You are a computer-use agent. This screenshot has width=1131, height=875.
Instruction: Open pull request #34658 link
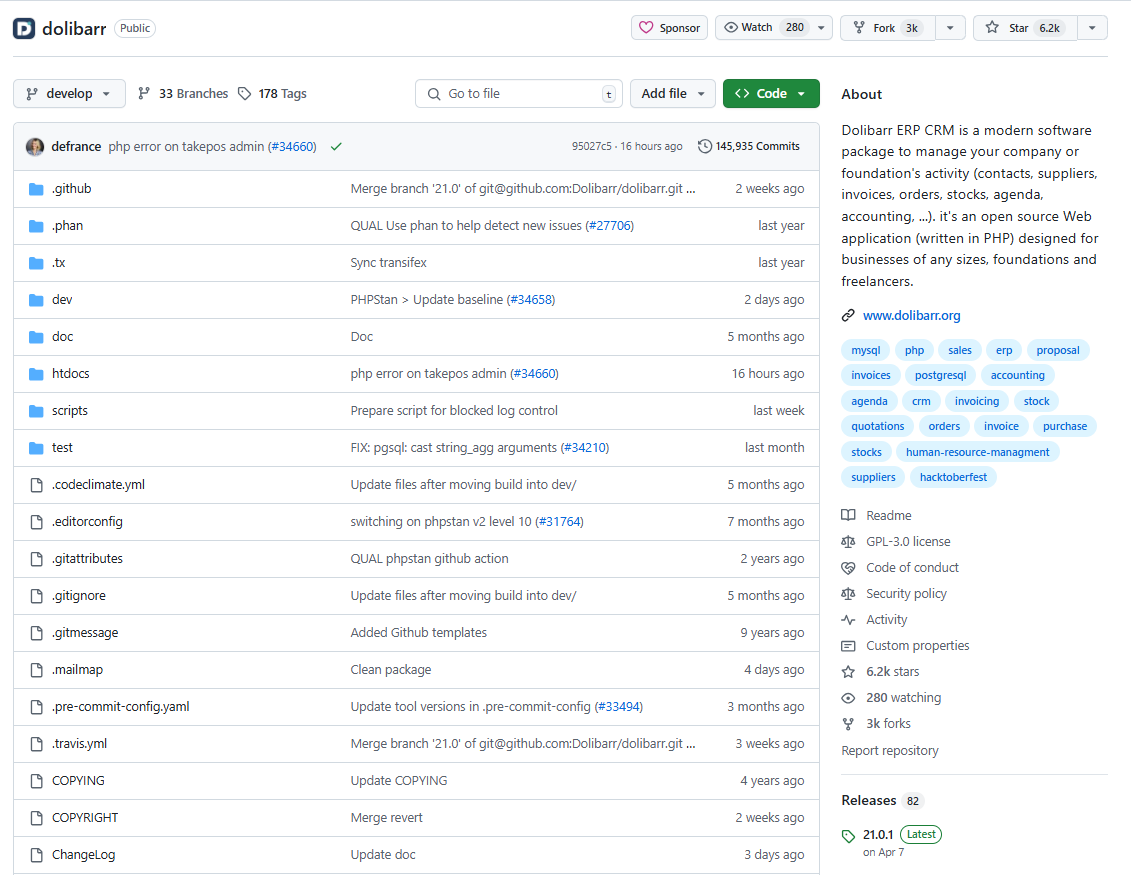tap(531, 300)
